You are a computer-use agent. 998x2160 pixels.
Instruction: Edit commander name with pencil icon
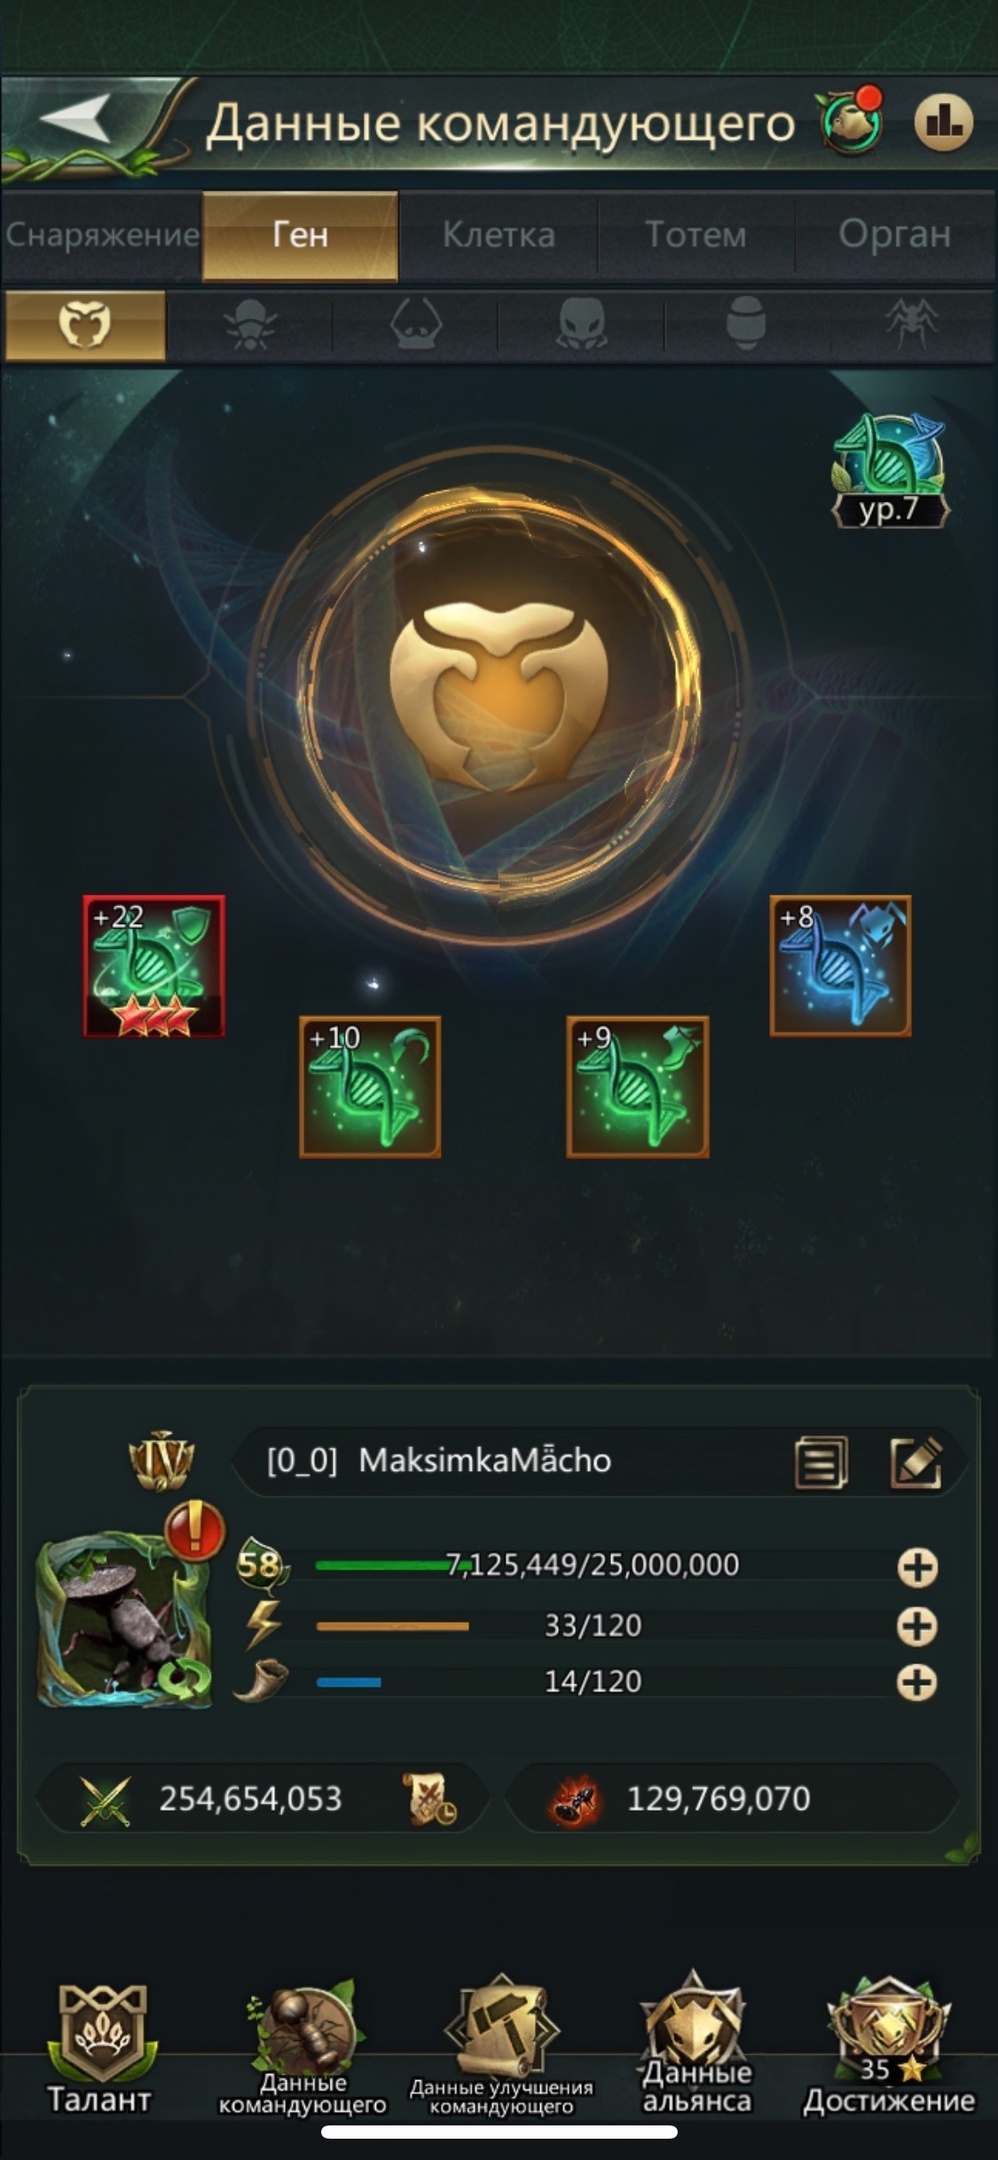click(x=916, y=1462)
